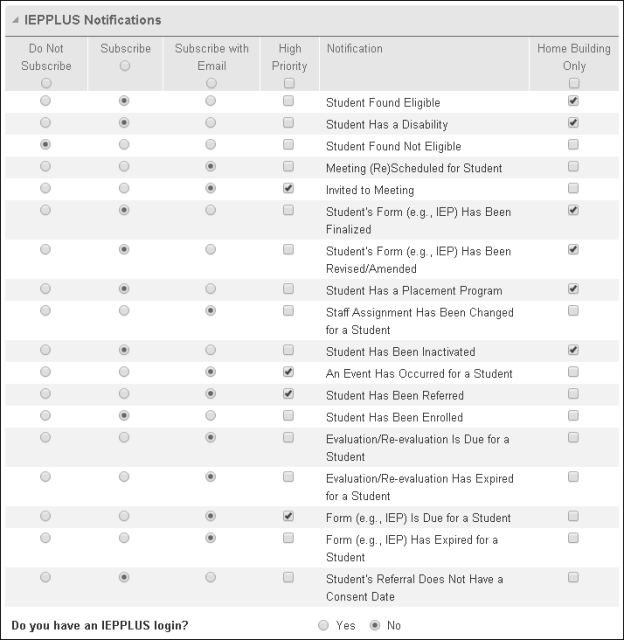
Task: Uncheck High Priority for Form Is Due for a Student
Action: 289,517
